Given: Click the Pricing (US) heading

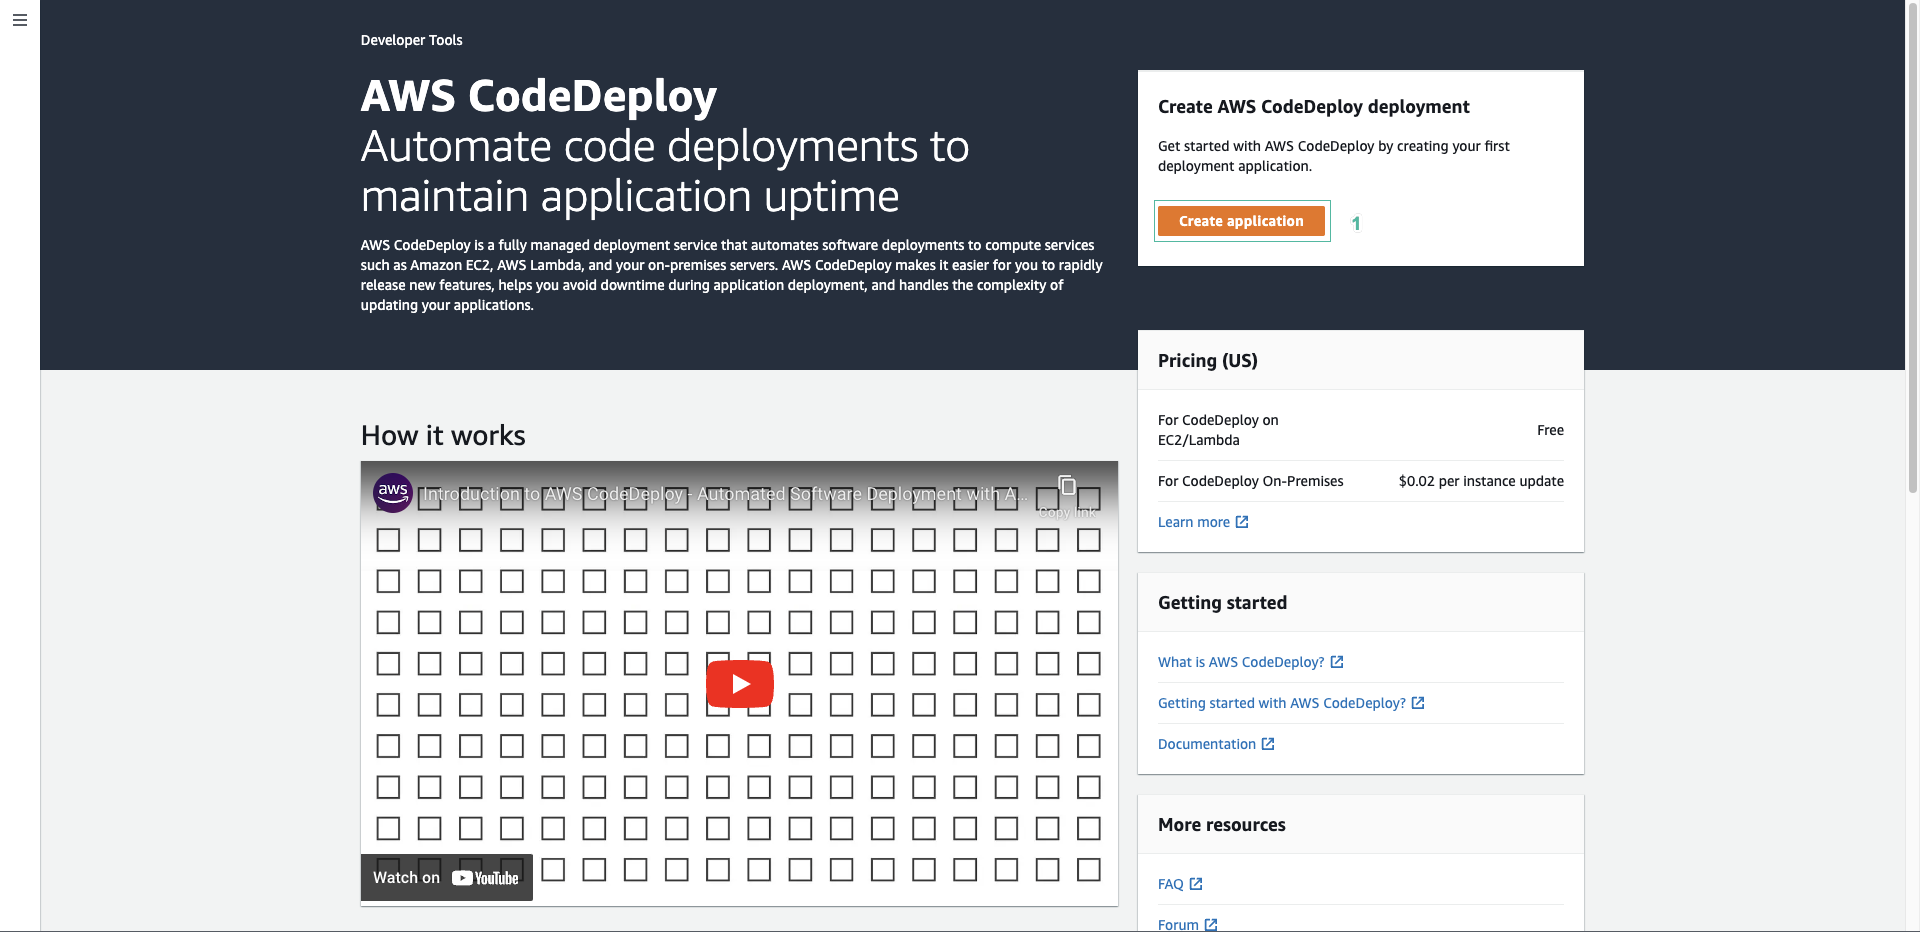Looking at the screenshot, I should (x=1207, y=361).
